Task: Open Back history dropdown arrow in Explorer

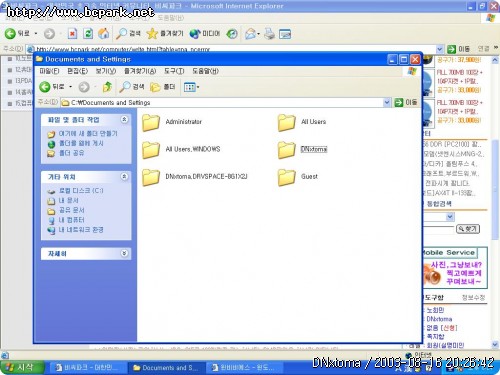Action: coord(70,87)
